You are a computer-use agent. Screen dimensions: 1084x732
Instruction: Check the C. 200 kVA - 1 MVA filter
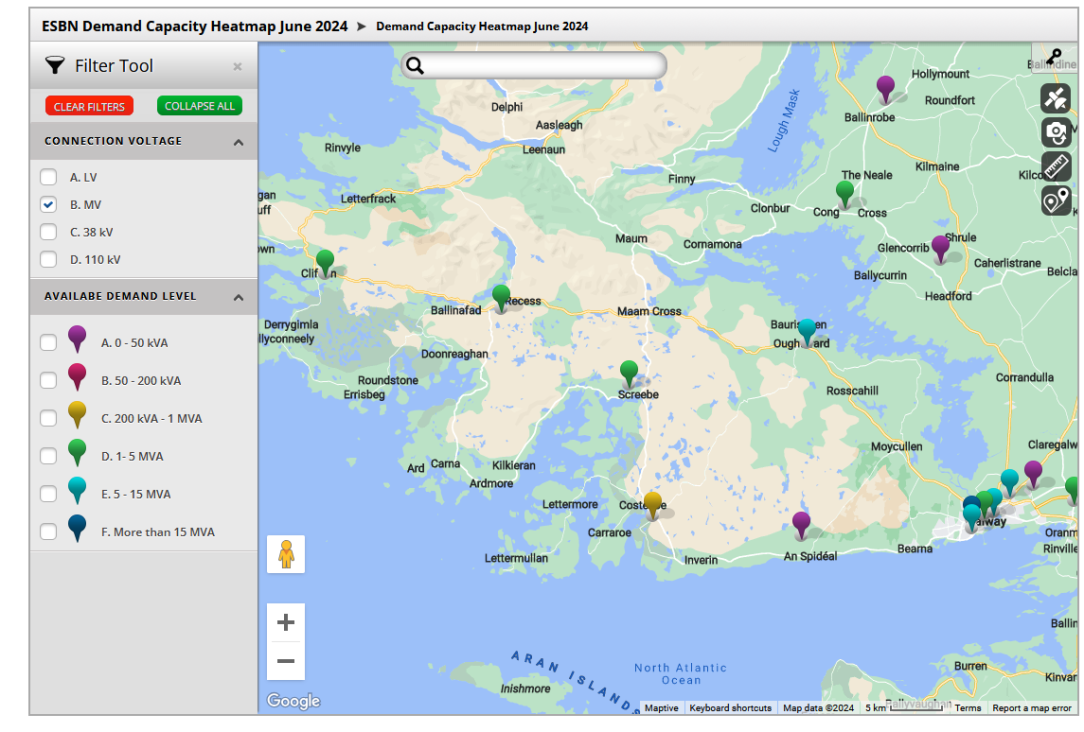coord(48,418)
